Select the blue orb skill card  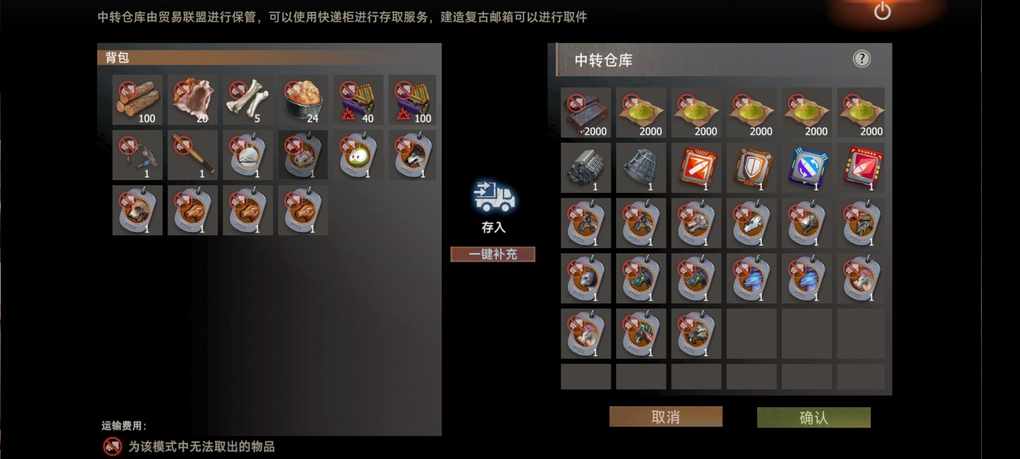pyautogui.click(x=807, y=168)
